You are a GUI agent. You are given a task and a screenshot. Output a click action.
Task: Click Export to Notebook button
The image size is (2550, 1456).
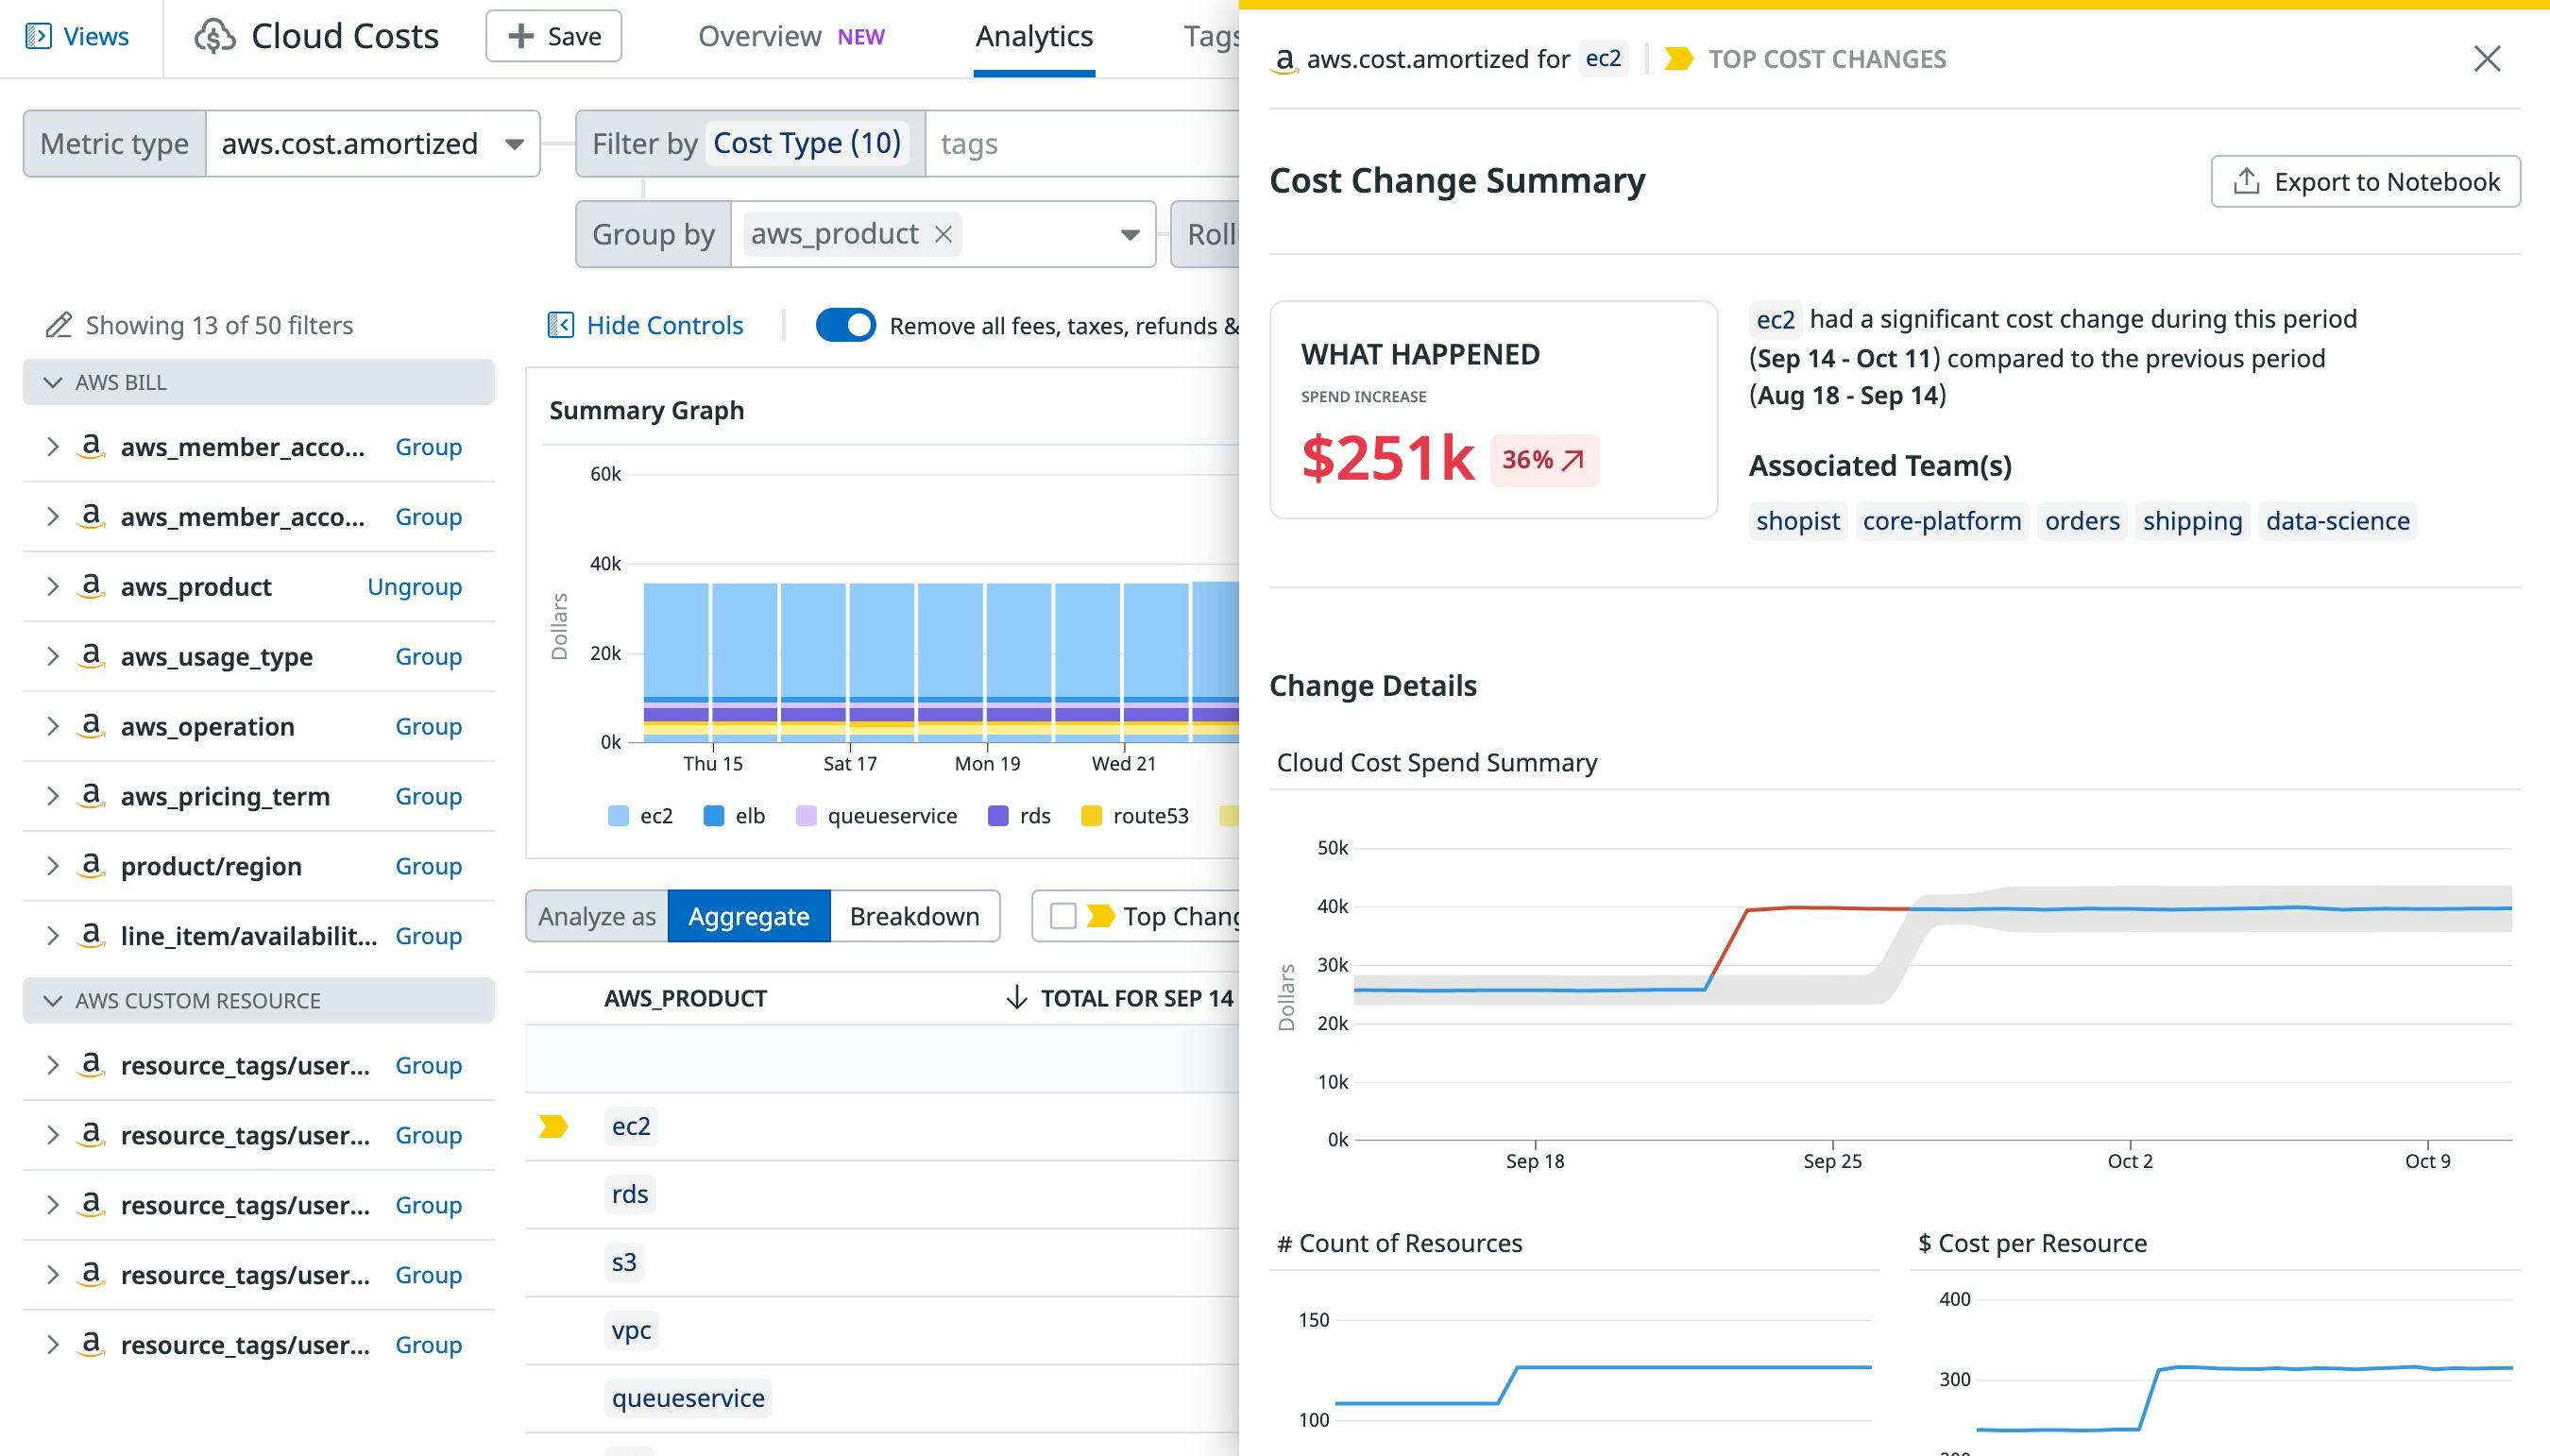[x=2365, y=181]
